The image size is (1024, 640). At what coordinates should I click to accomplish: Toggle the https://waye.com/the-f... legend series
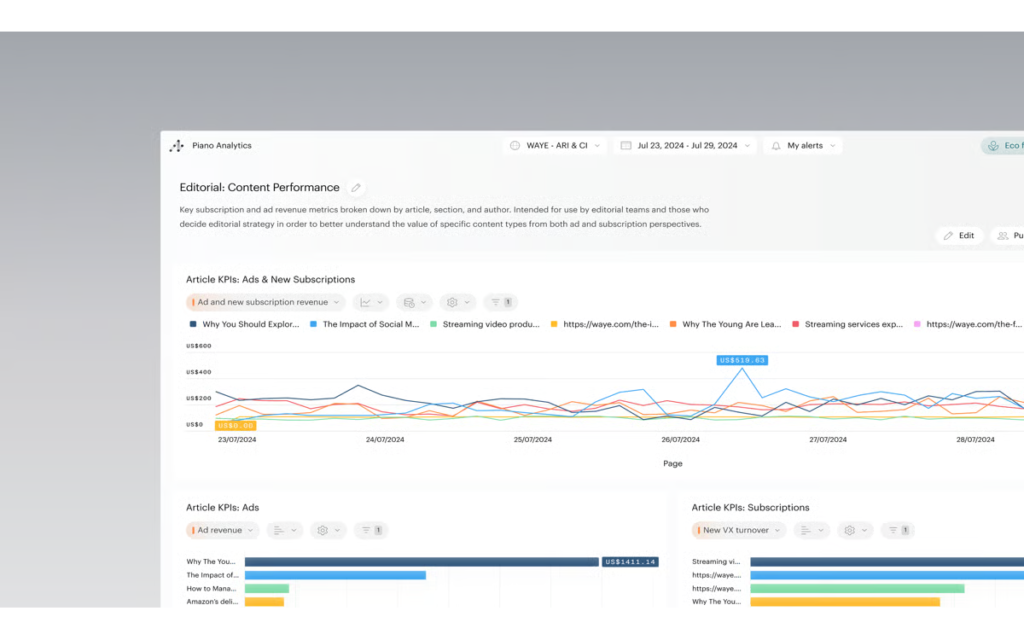coord(968,324)
